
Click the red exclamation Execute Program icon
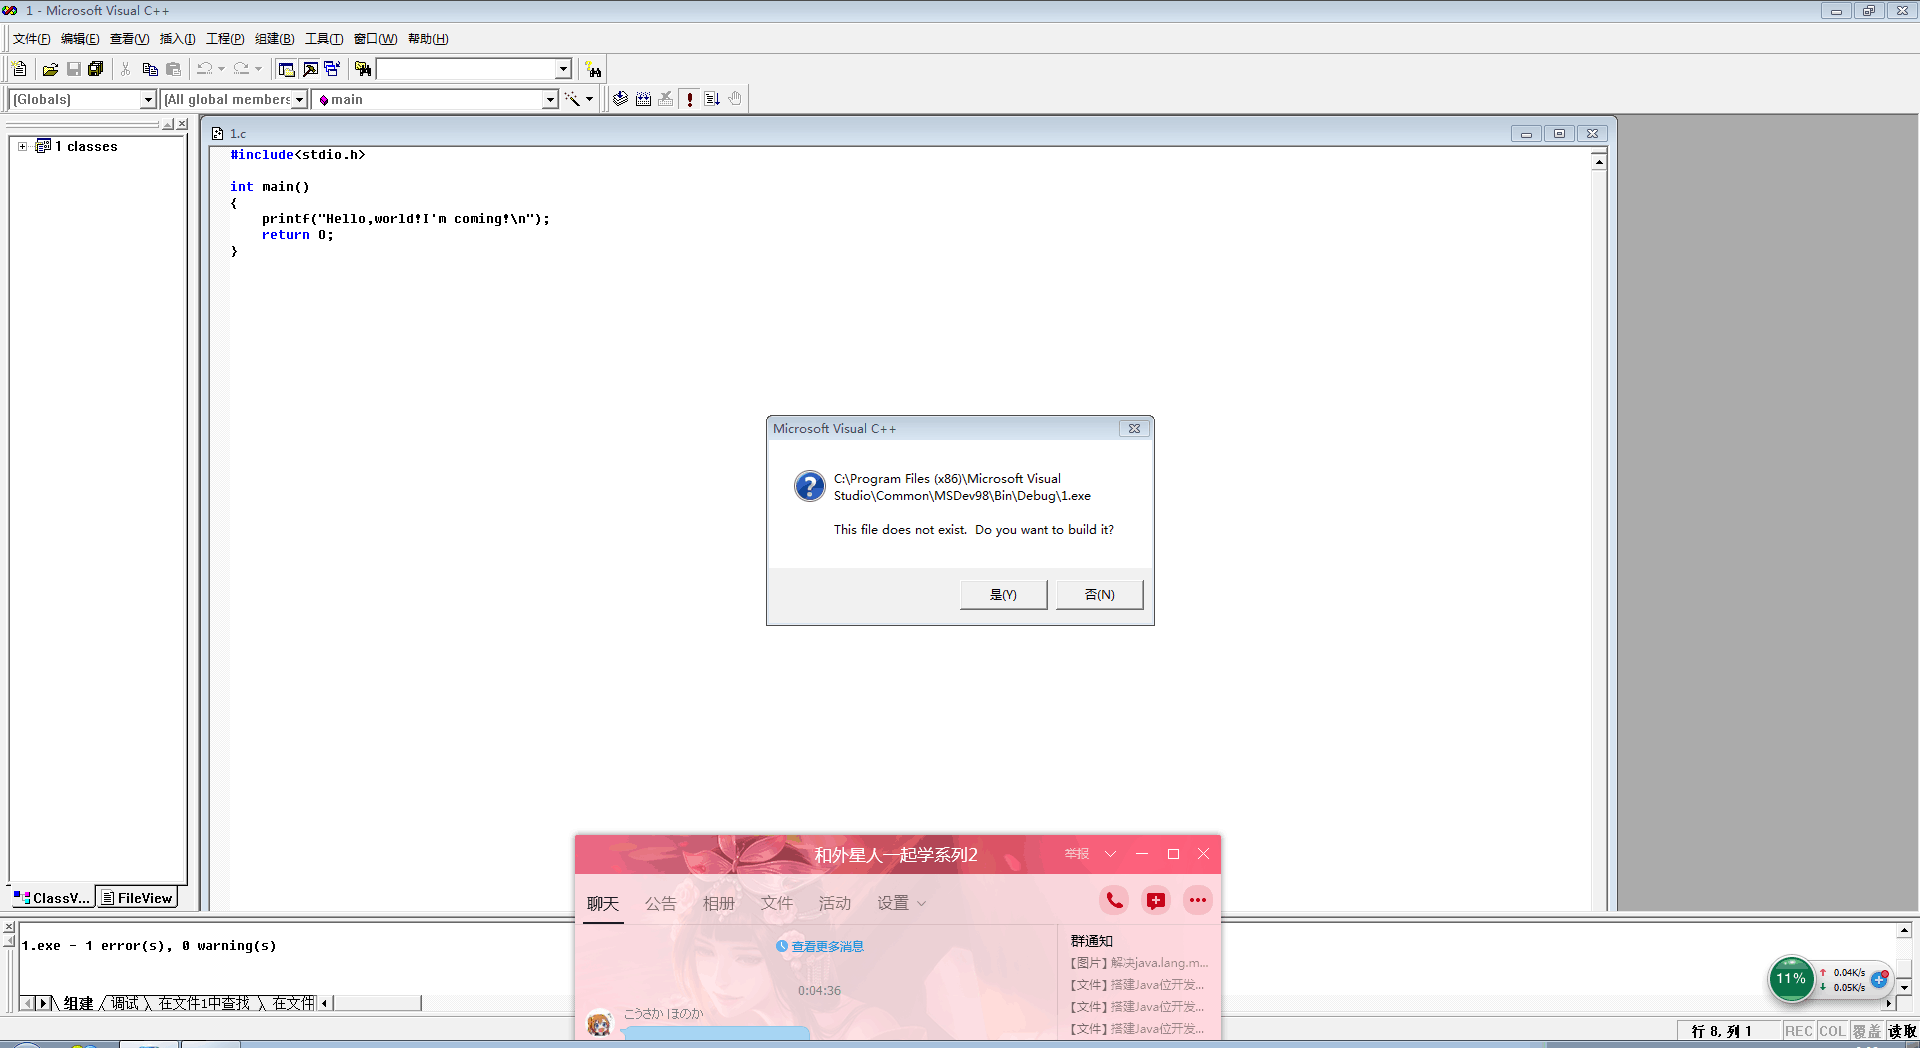[x=690, y=99]
